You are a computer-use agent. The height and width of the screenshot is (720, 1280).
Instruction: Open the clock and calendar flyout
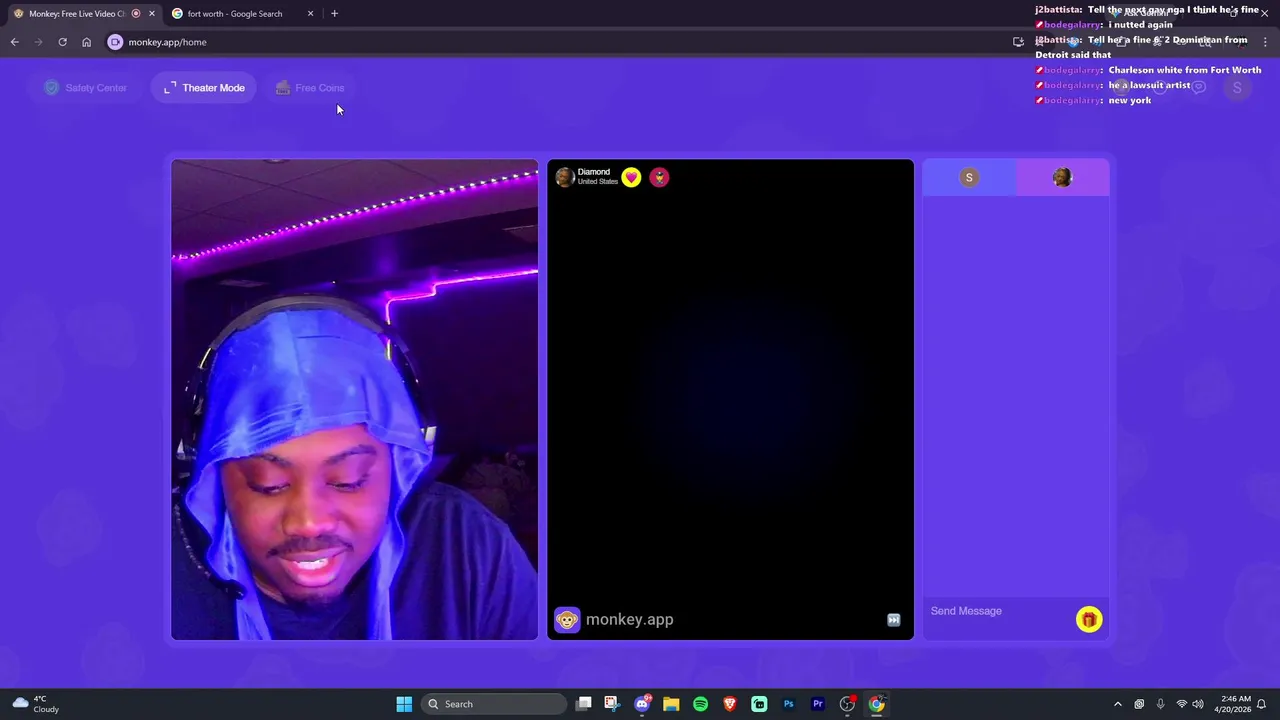(x=1235, y=704)
